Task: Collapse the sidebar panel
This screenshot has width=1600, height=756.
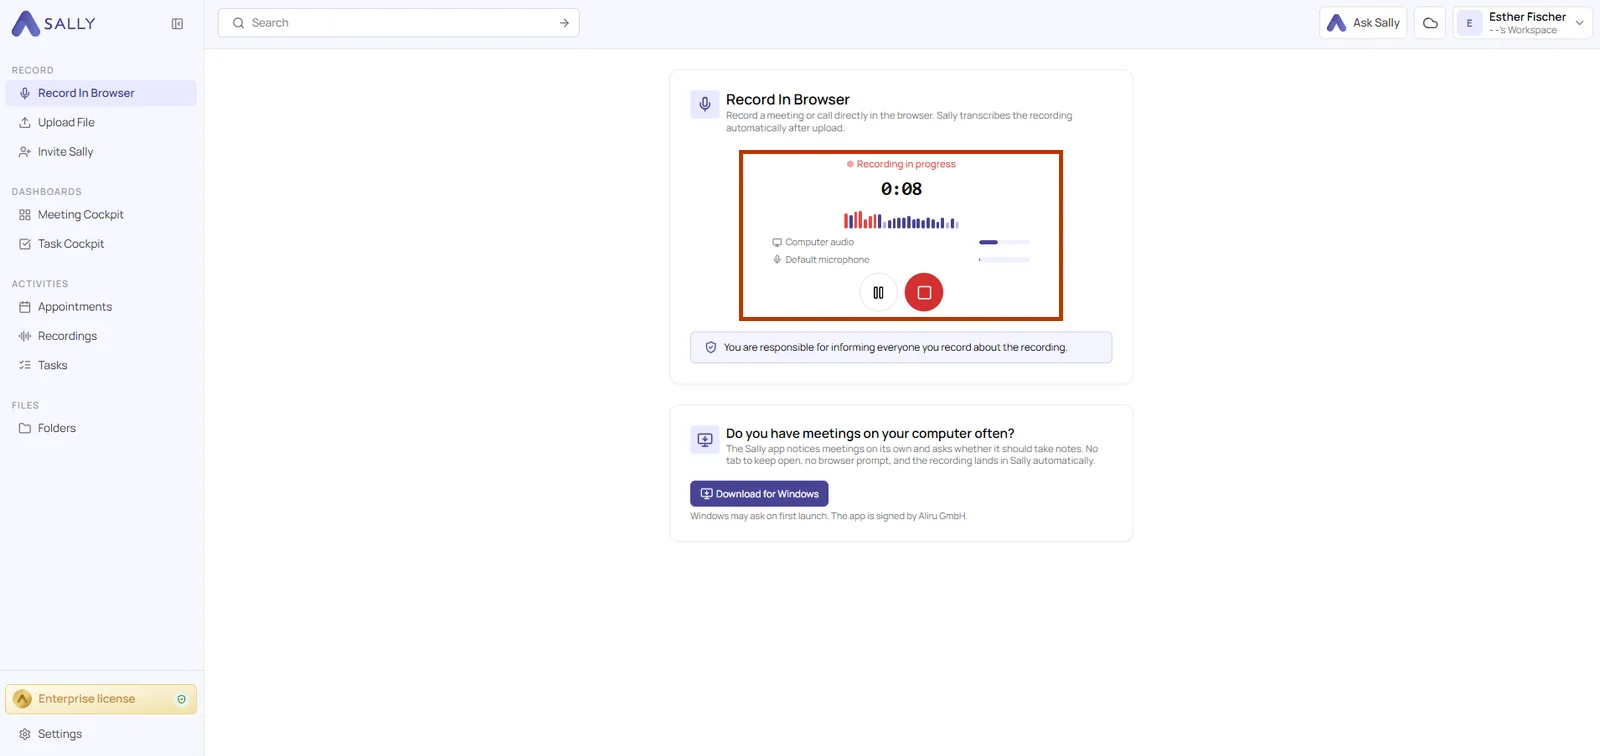Action: tap(177, 24)
